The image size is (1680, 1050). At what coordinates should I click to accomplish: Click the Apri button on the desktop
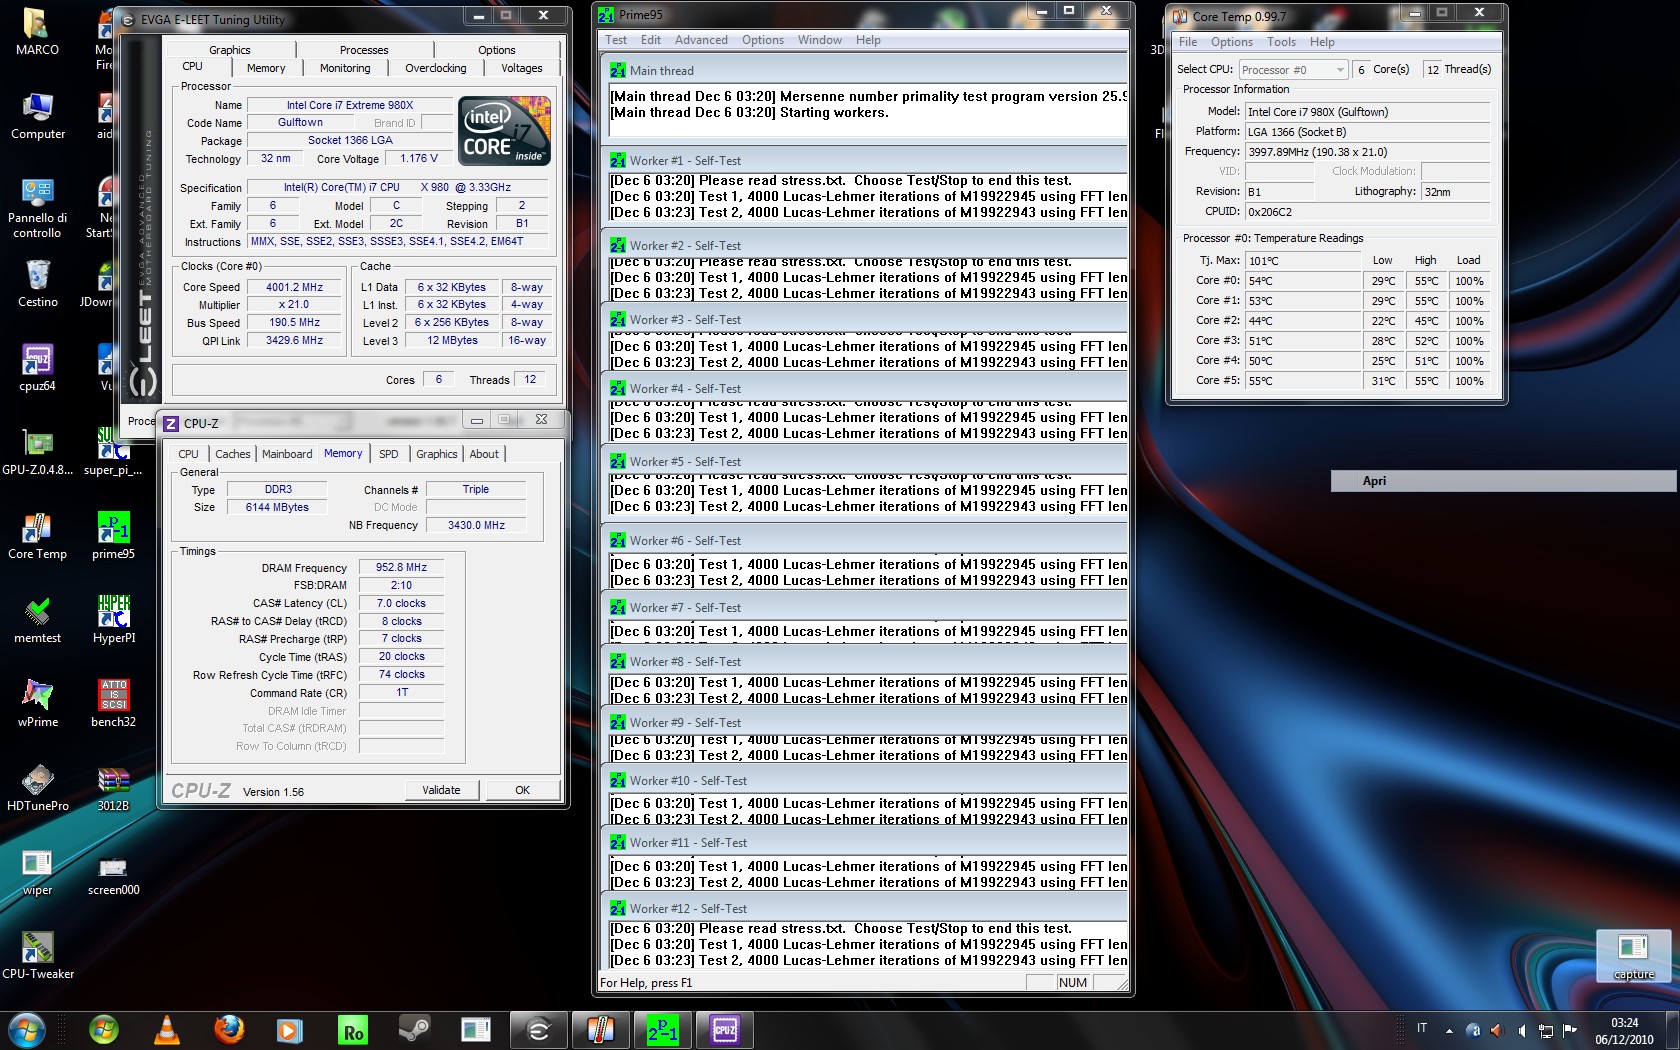click(1504, 481)
